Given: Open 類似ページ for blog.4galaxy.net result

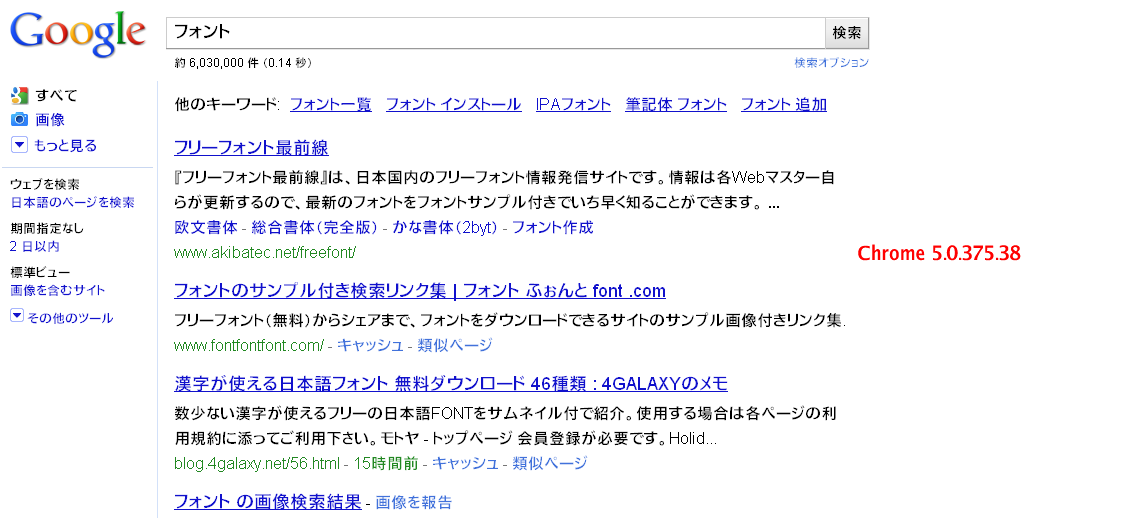Looking at the screenshot, I should click(x=549, y=463).
